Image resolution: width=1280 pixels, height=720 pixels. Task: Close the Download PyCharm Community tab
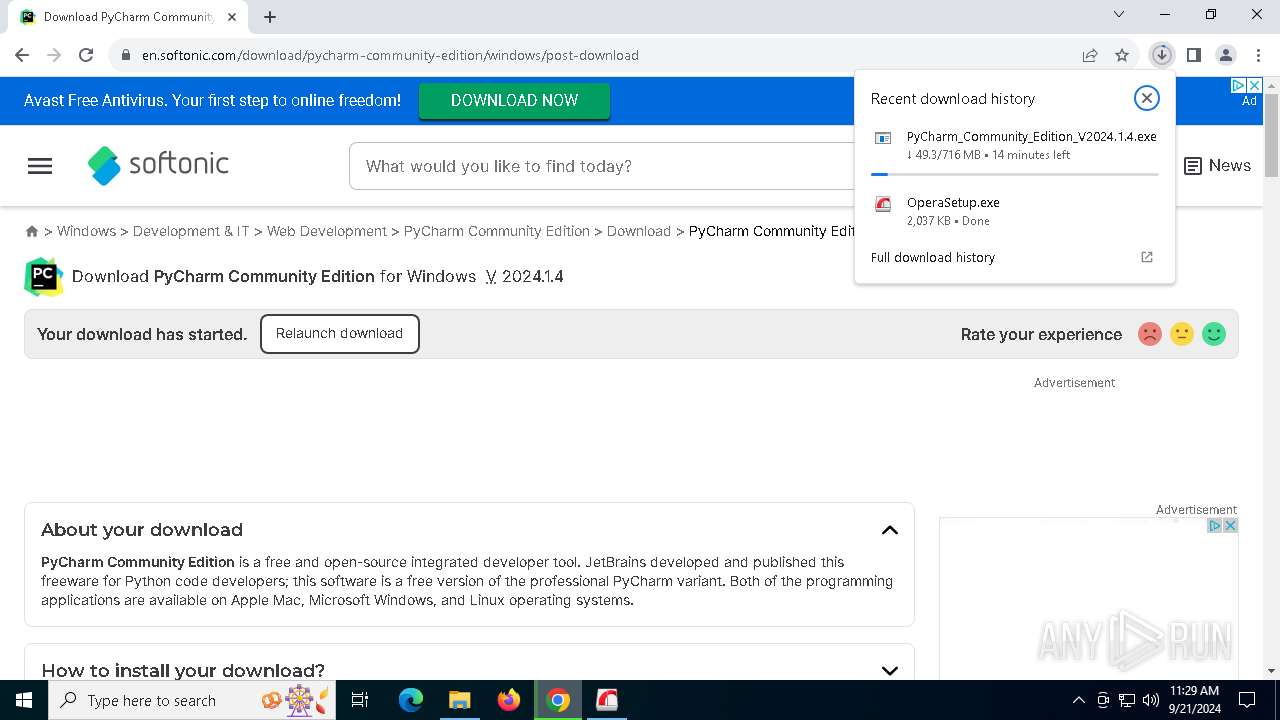click(232, 17)
